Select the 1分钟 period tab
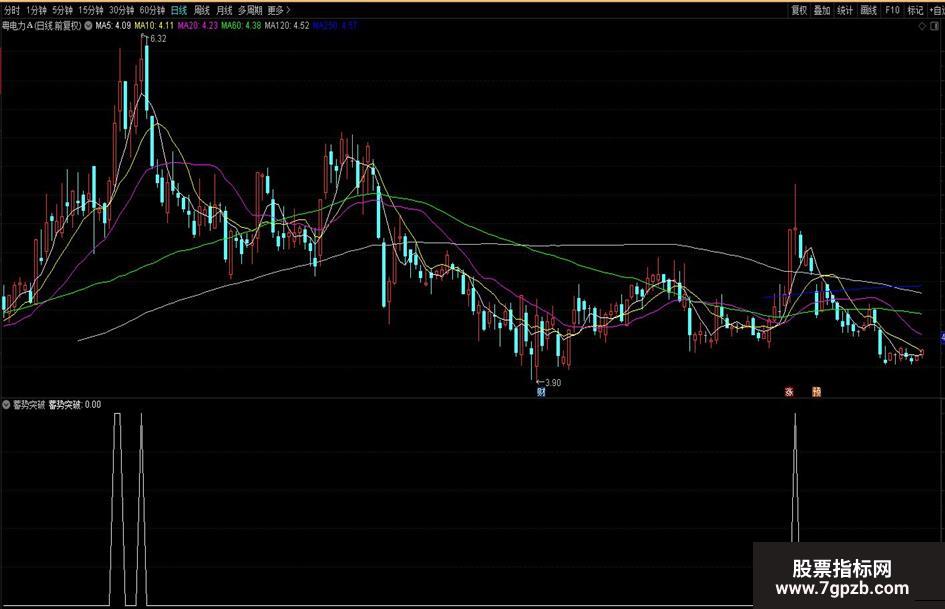This screenshot has width=945, height=609. tap(36, 10)
